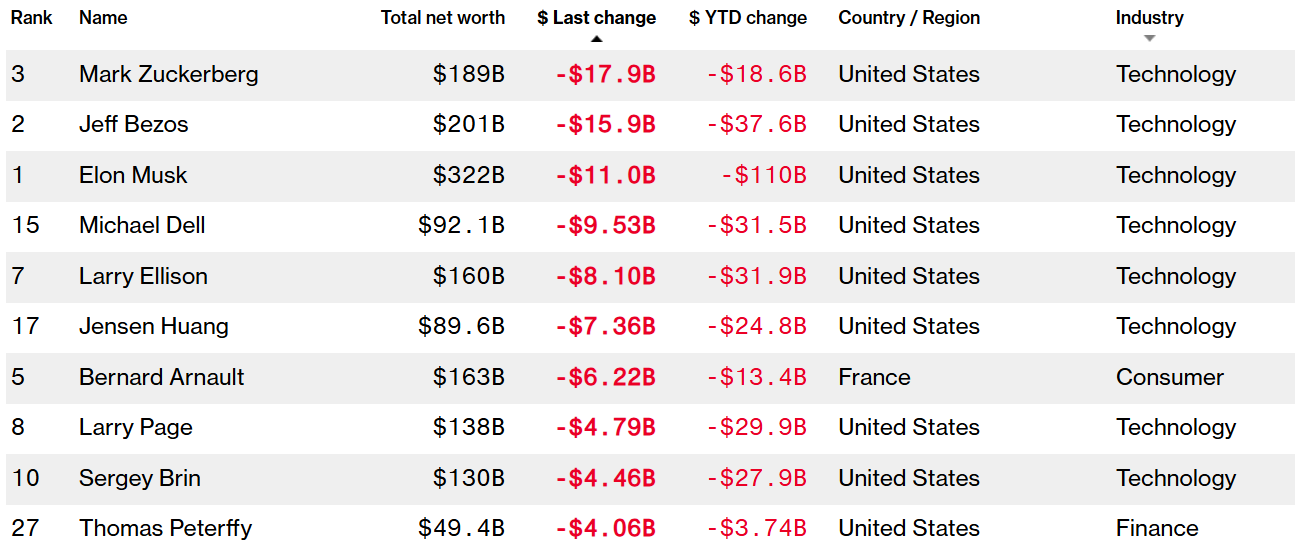The height and width of the screenshot is (548, 1295).
Task: Click the ascending sort arrow under Last change
Action: pos(597,39)
